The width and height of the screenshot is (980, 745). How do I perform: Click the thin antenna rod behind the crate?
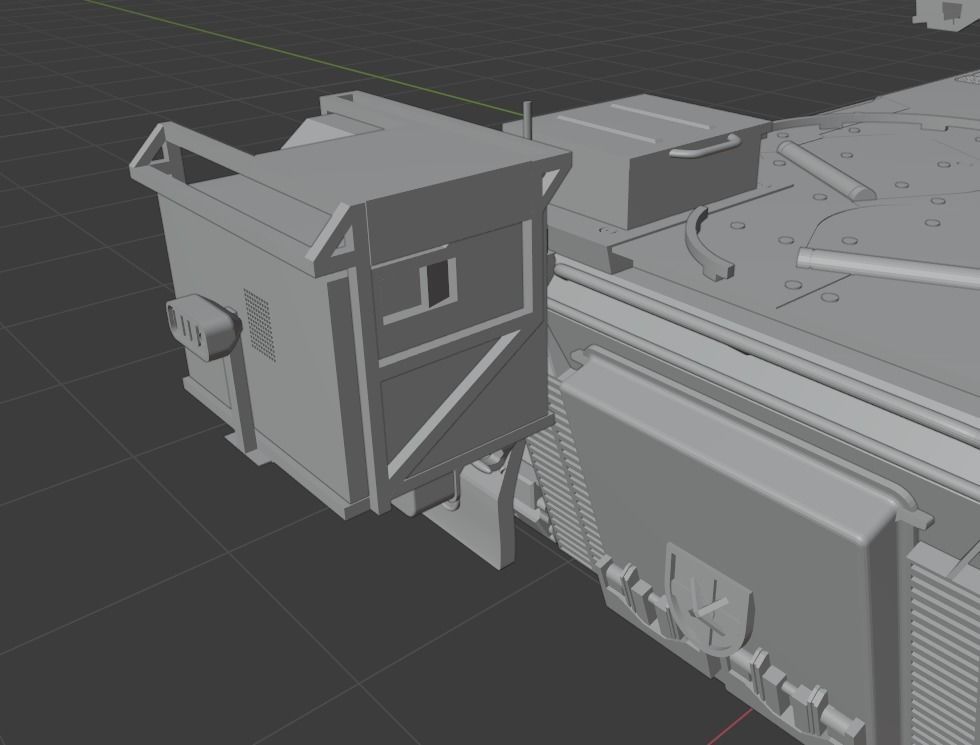coord(528,119)
